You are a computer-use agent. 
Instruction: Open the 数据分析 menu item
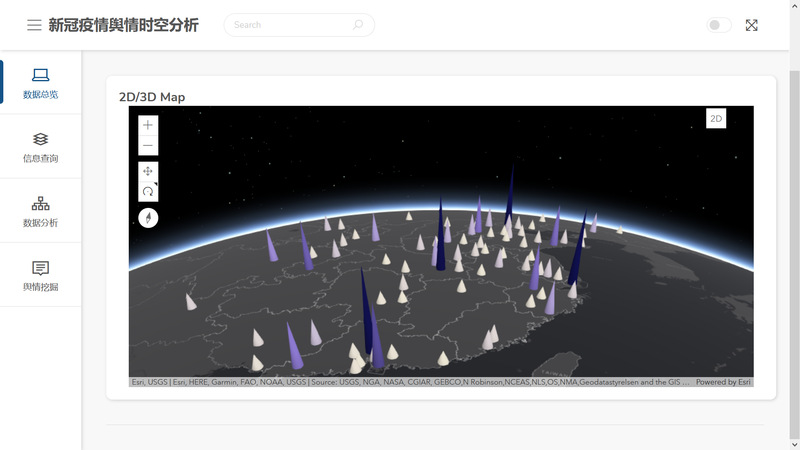tap(40, 211)
